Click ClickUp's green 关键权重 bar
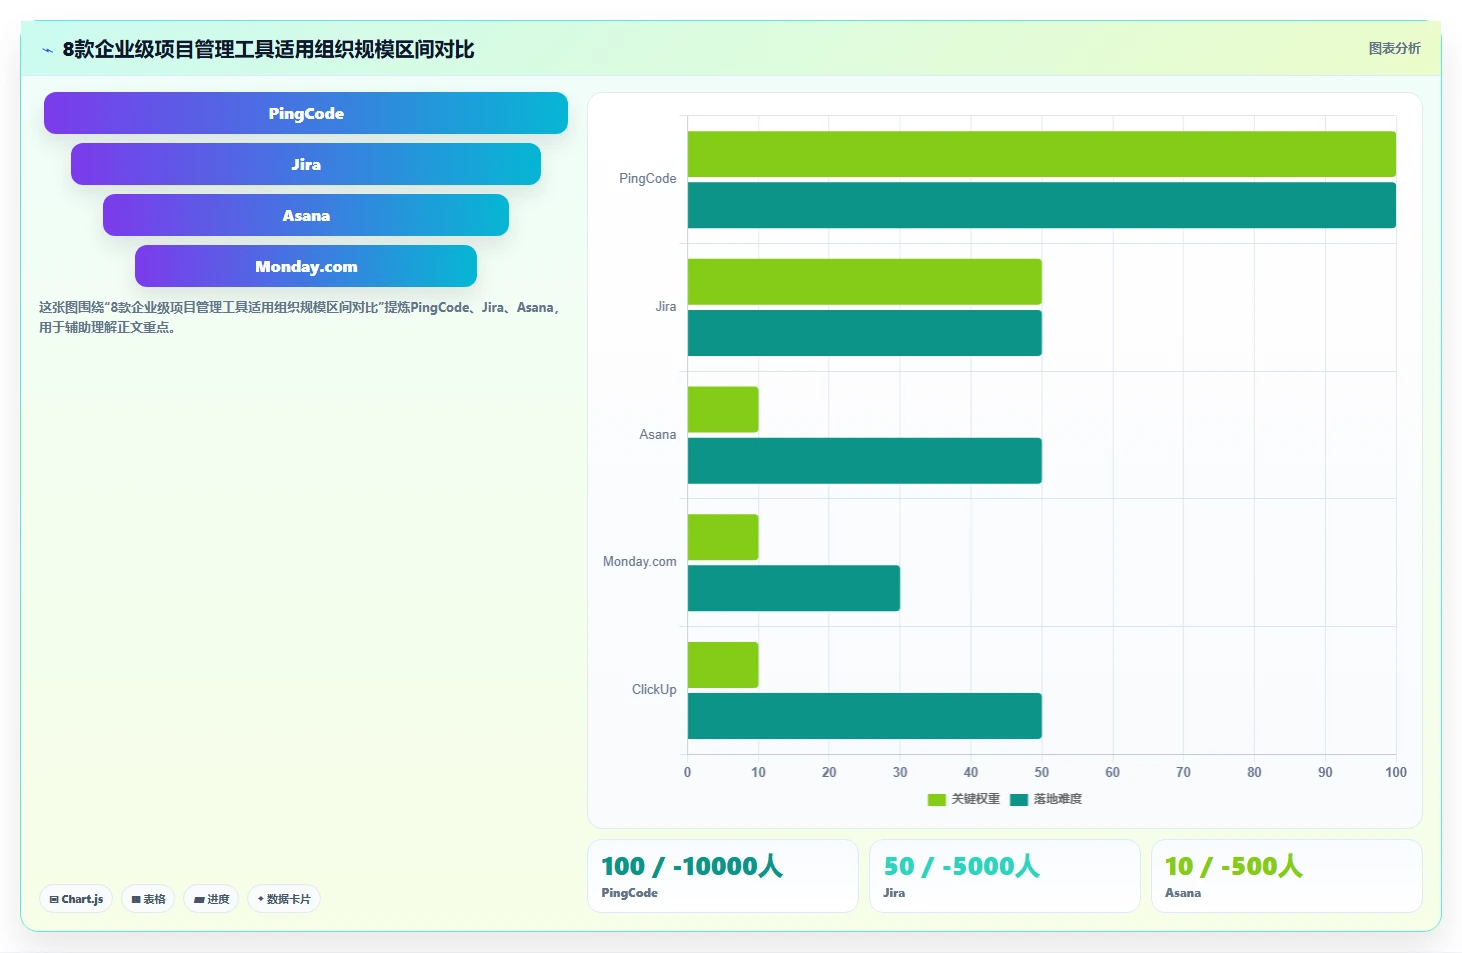The width and height of the screenshot is (1462, 953). tap(723, 665)
